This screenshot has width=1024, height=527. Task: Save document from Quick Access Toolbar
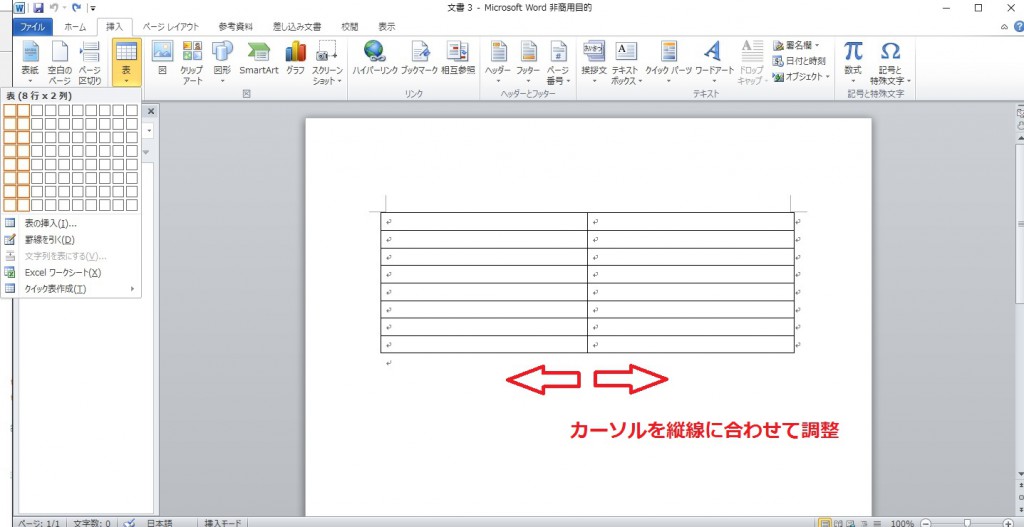tap(38, 8)
